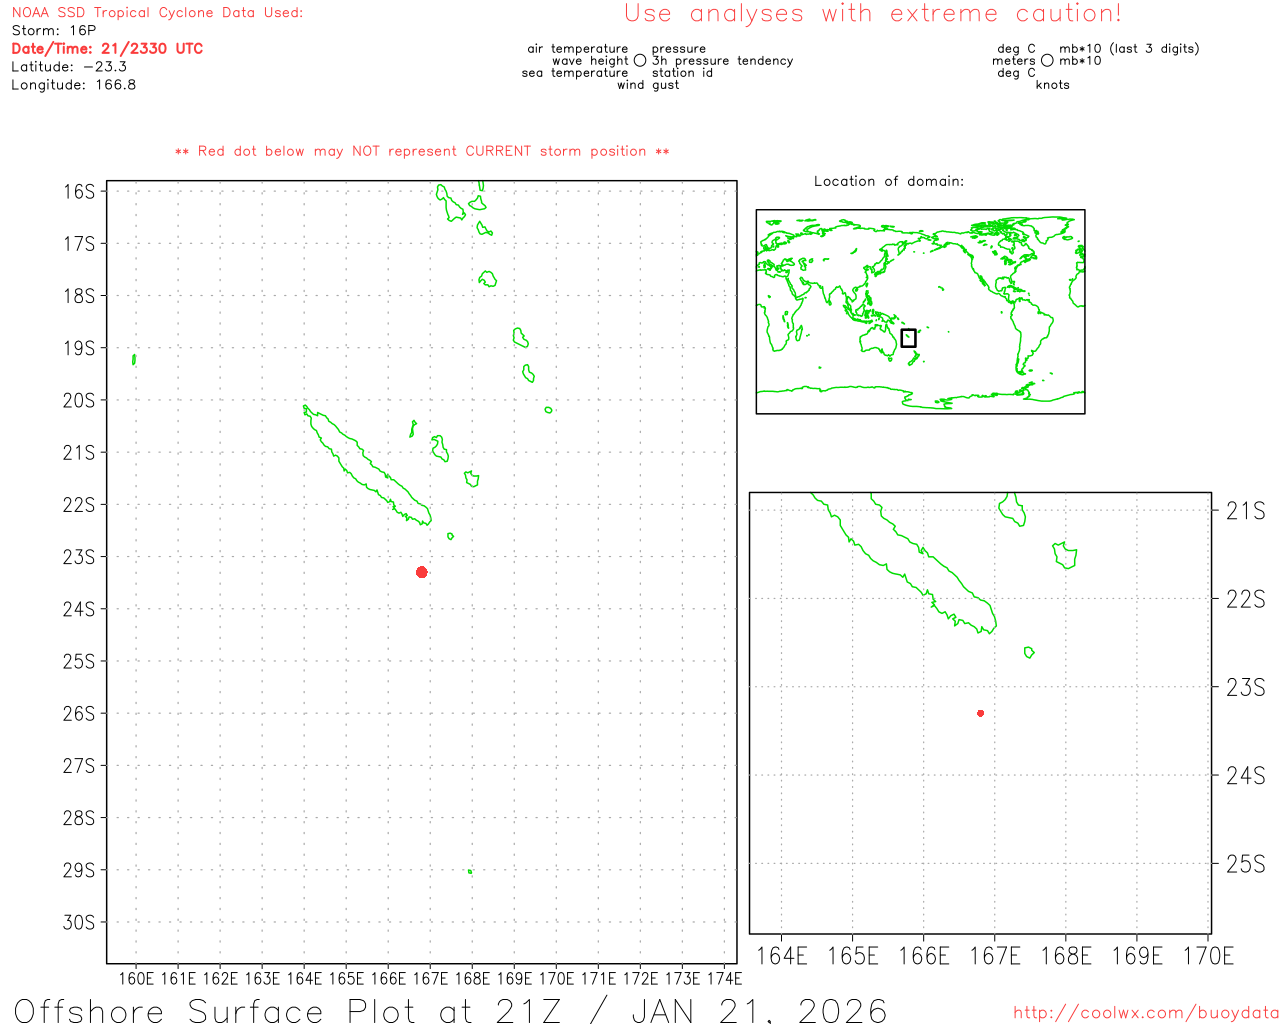This screenshot has height=1024, width=1280.
Task: Click the '160E' longitude label
Action: [x=136, y=978]
